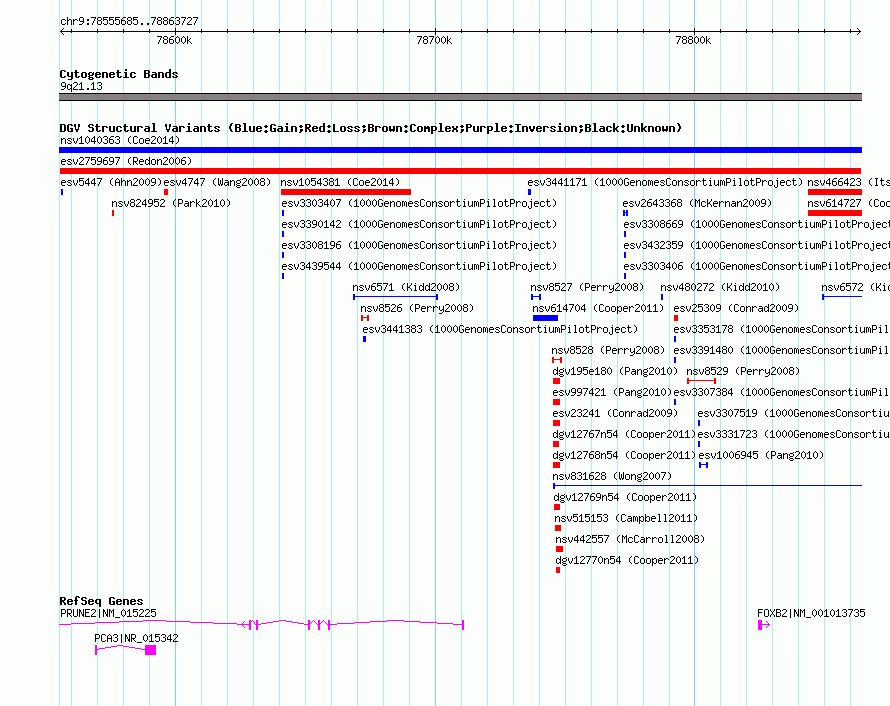Viewport: 890px width, 706px height.
Task: Select the blue nsv614704 (Cooper2011) variant block
Action: coord(545,318)
